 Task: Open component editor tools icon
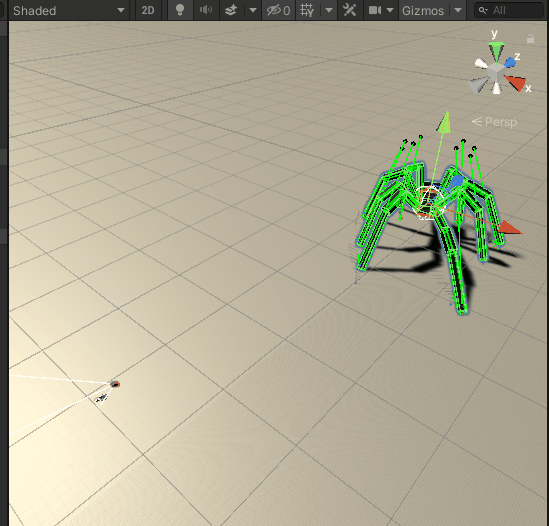[349, 11]
